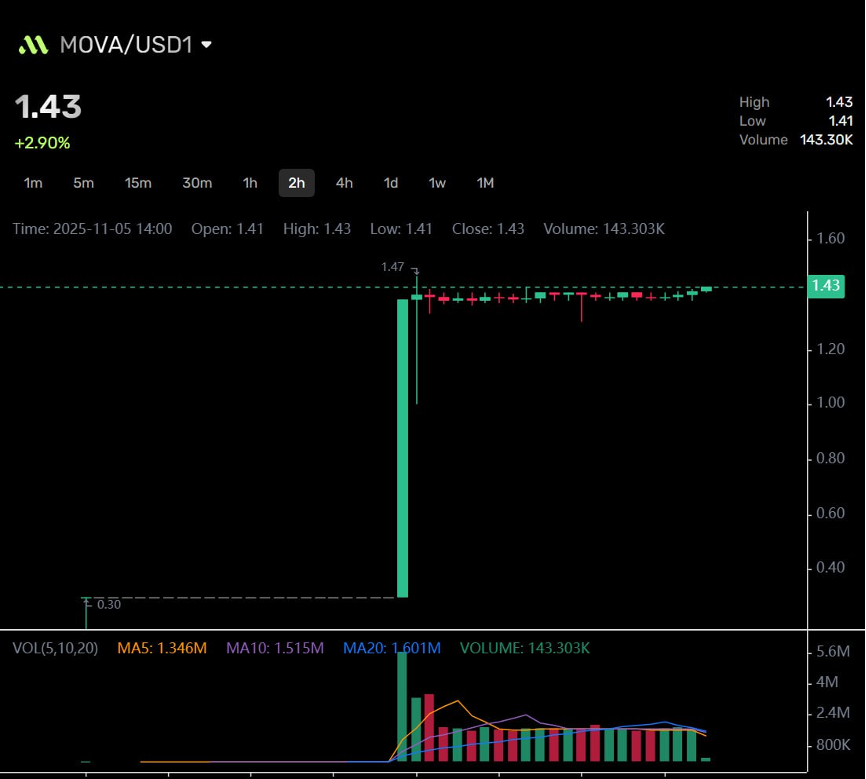
Task: Click the green 1.43 price tag on axis
Action: click(x=826, y=286)
